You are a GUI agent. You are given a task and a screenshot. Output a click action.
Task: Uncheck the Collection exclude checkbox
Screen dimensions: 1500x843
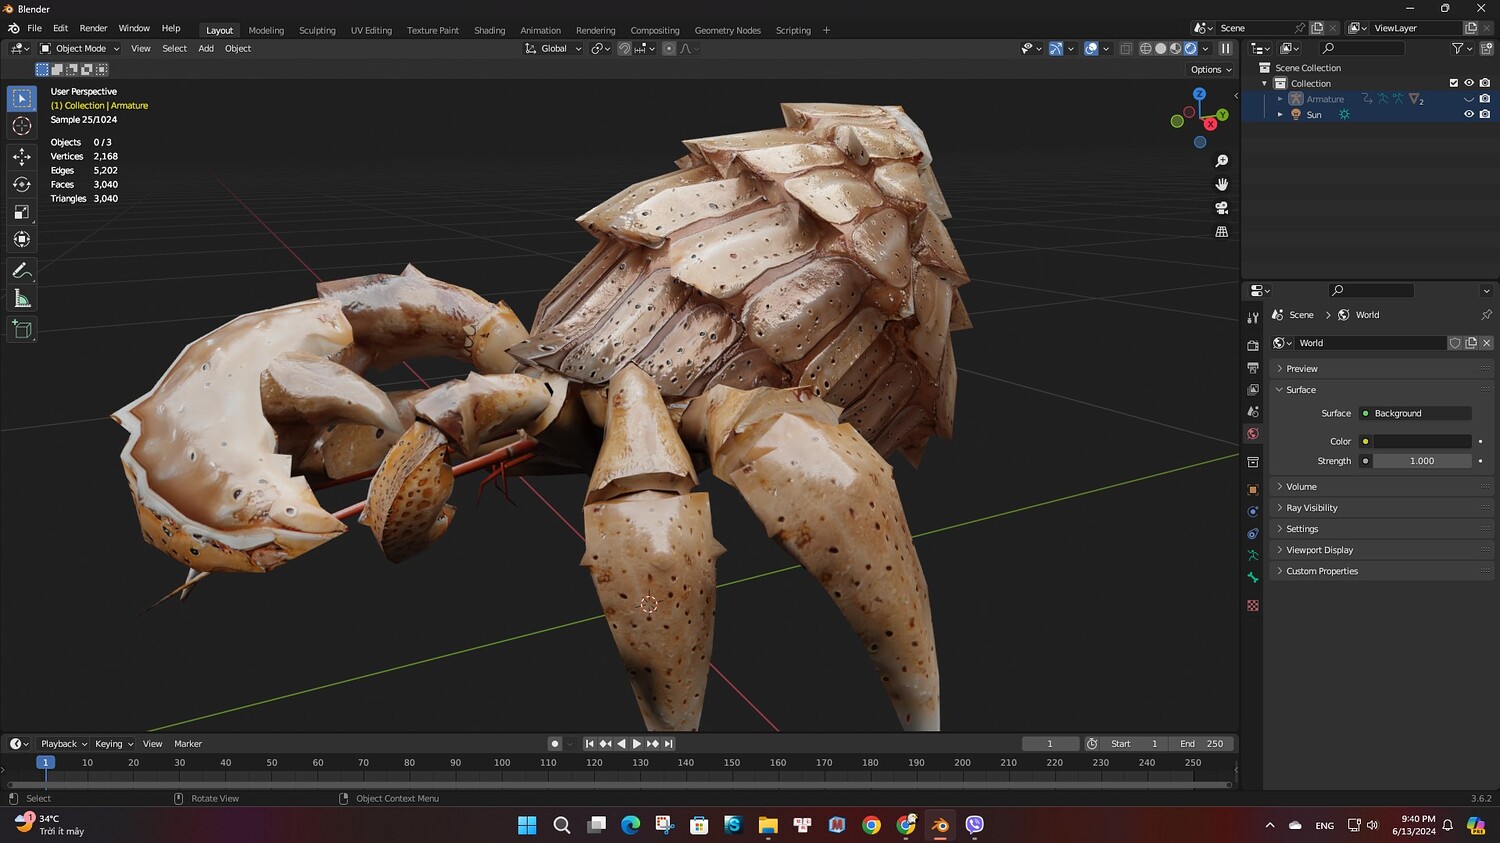click(1453, 83)
